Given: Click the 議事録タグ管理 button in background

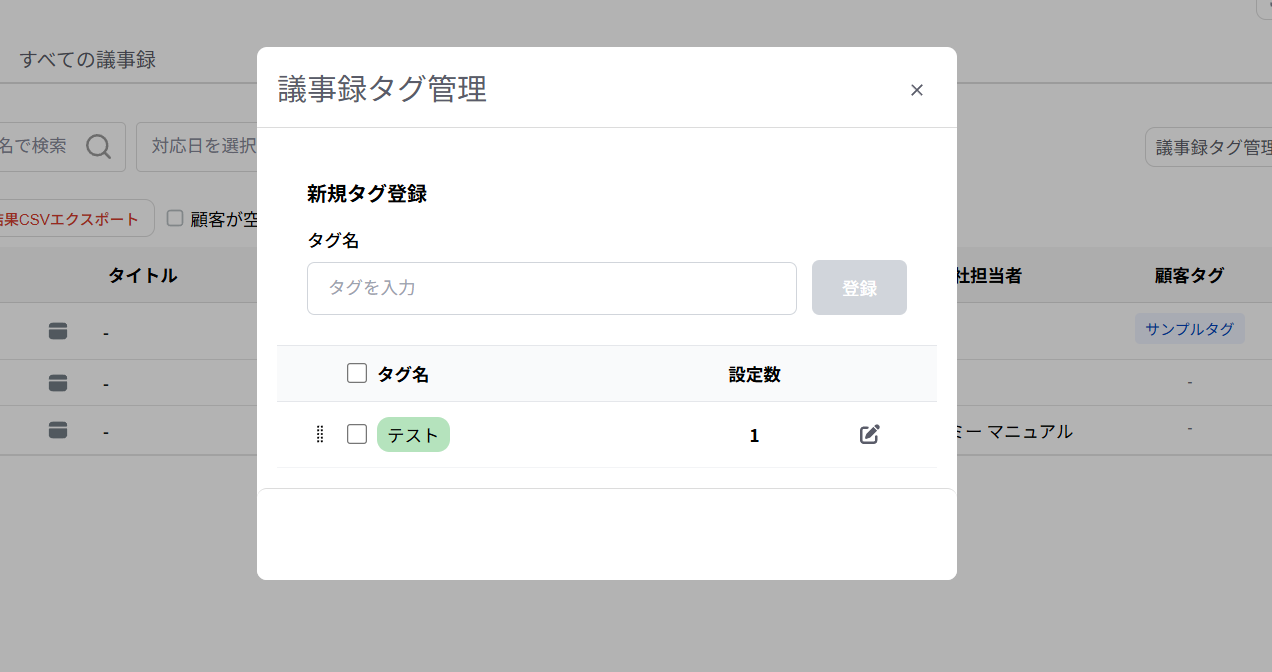Looking at the screenshot, I should tap(1210, 148).
